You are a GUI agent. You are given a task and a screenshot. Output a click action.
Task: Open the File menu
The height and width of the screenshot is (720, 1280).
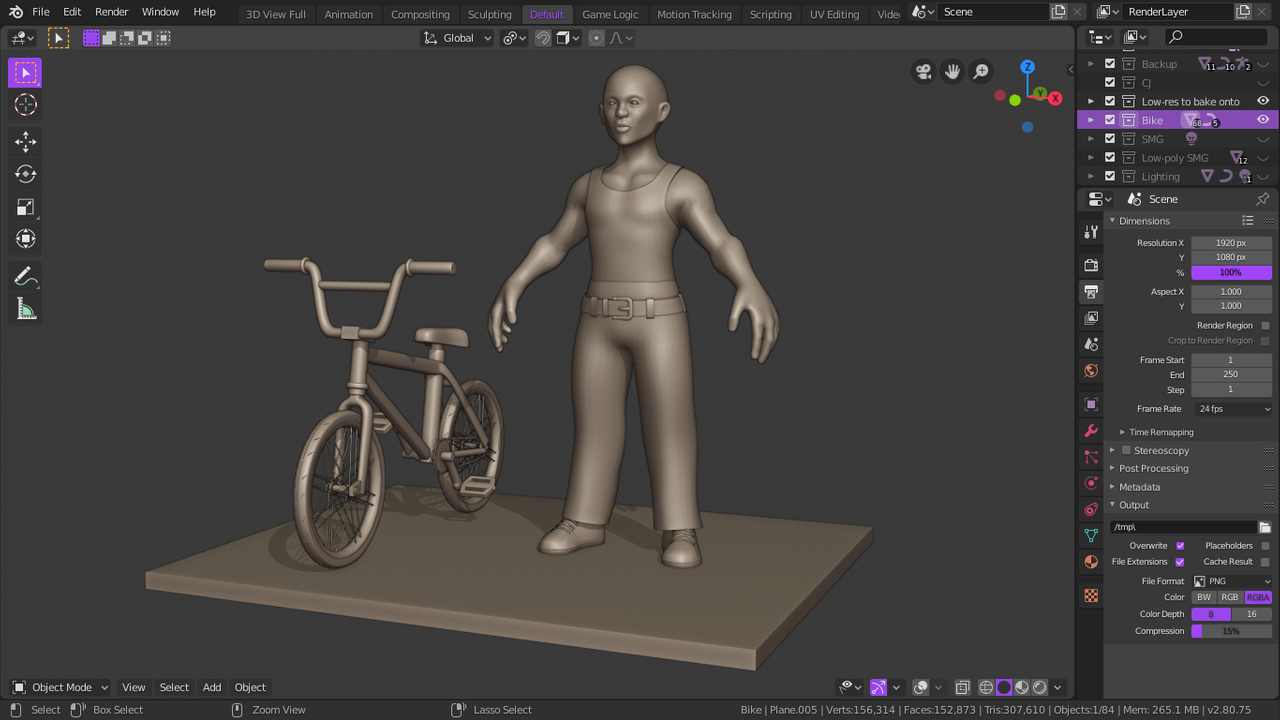click(41, 12)
